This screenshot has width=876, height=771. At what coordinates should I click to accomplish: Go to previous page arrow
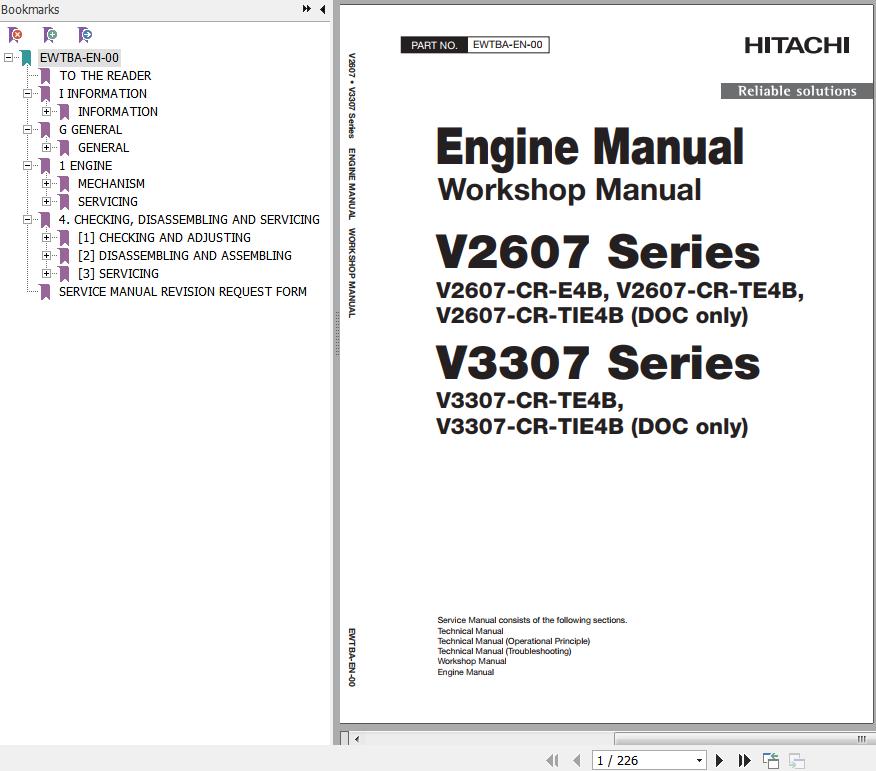[577, 760]
